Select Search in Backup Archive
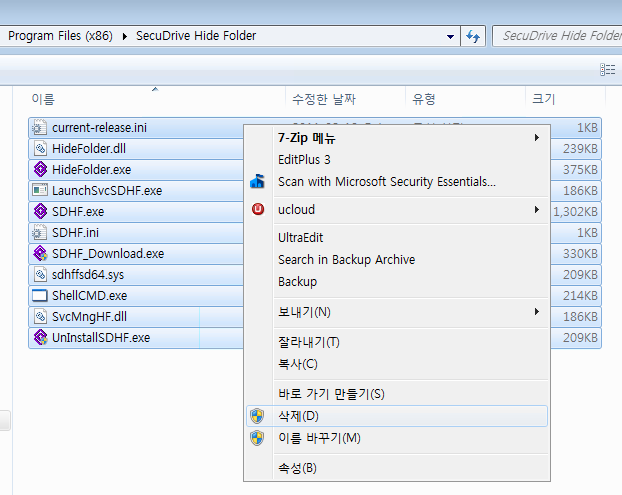 (x=397, y=259)
